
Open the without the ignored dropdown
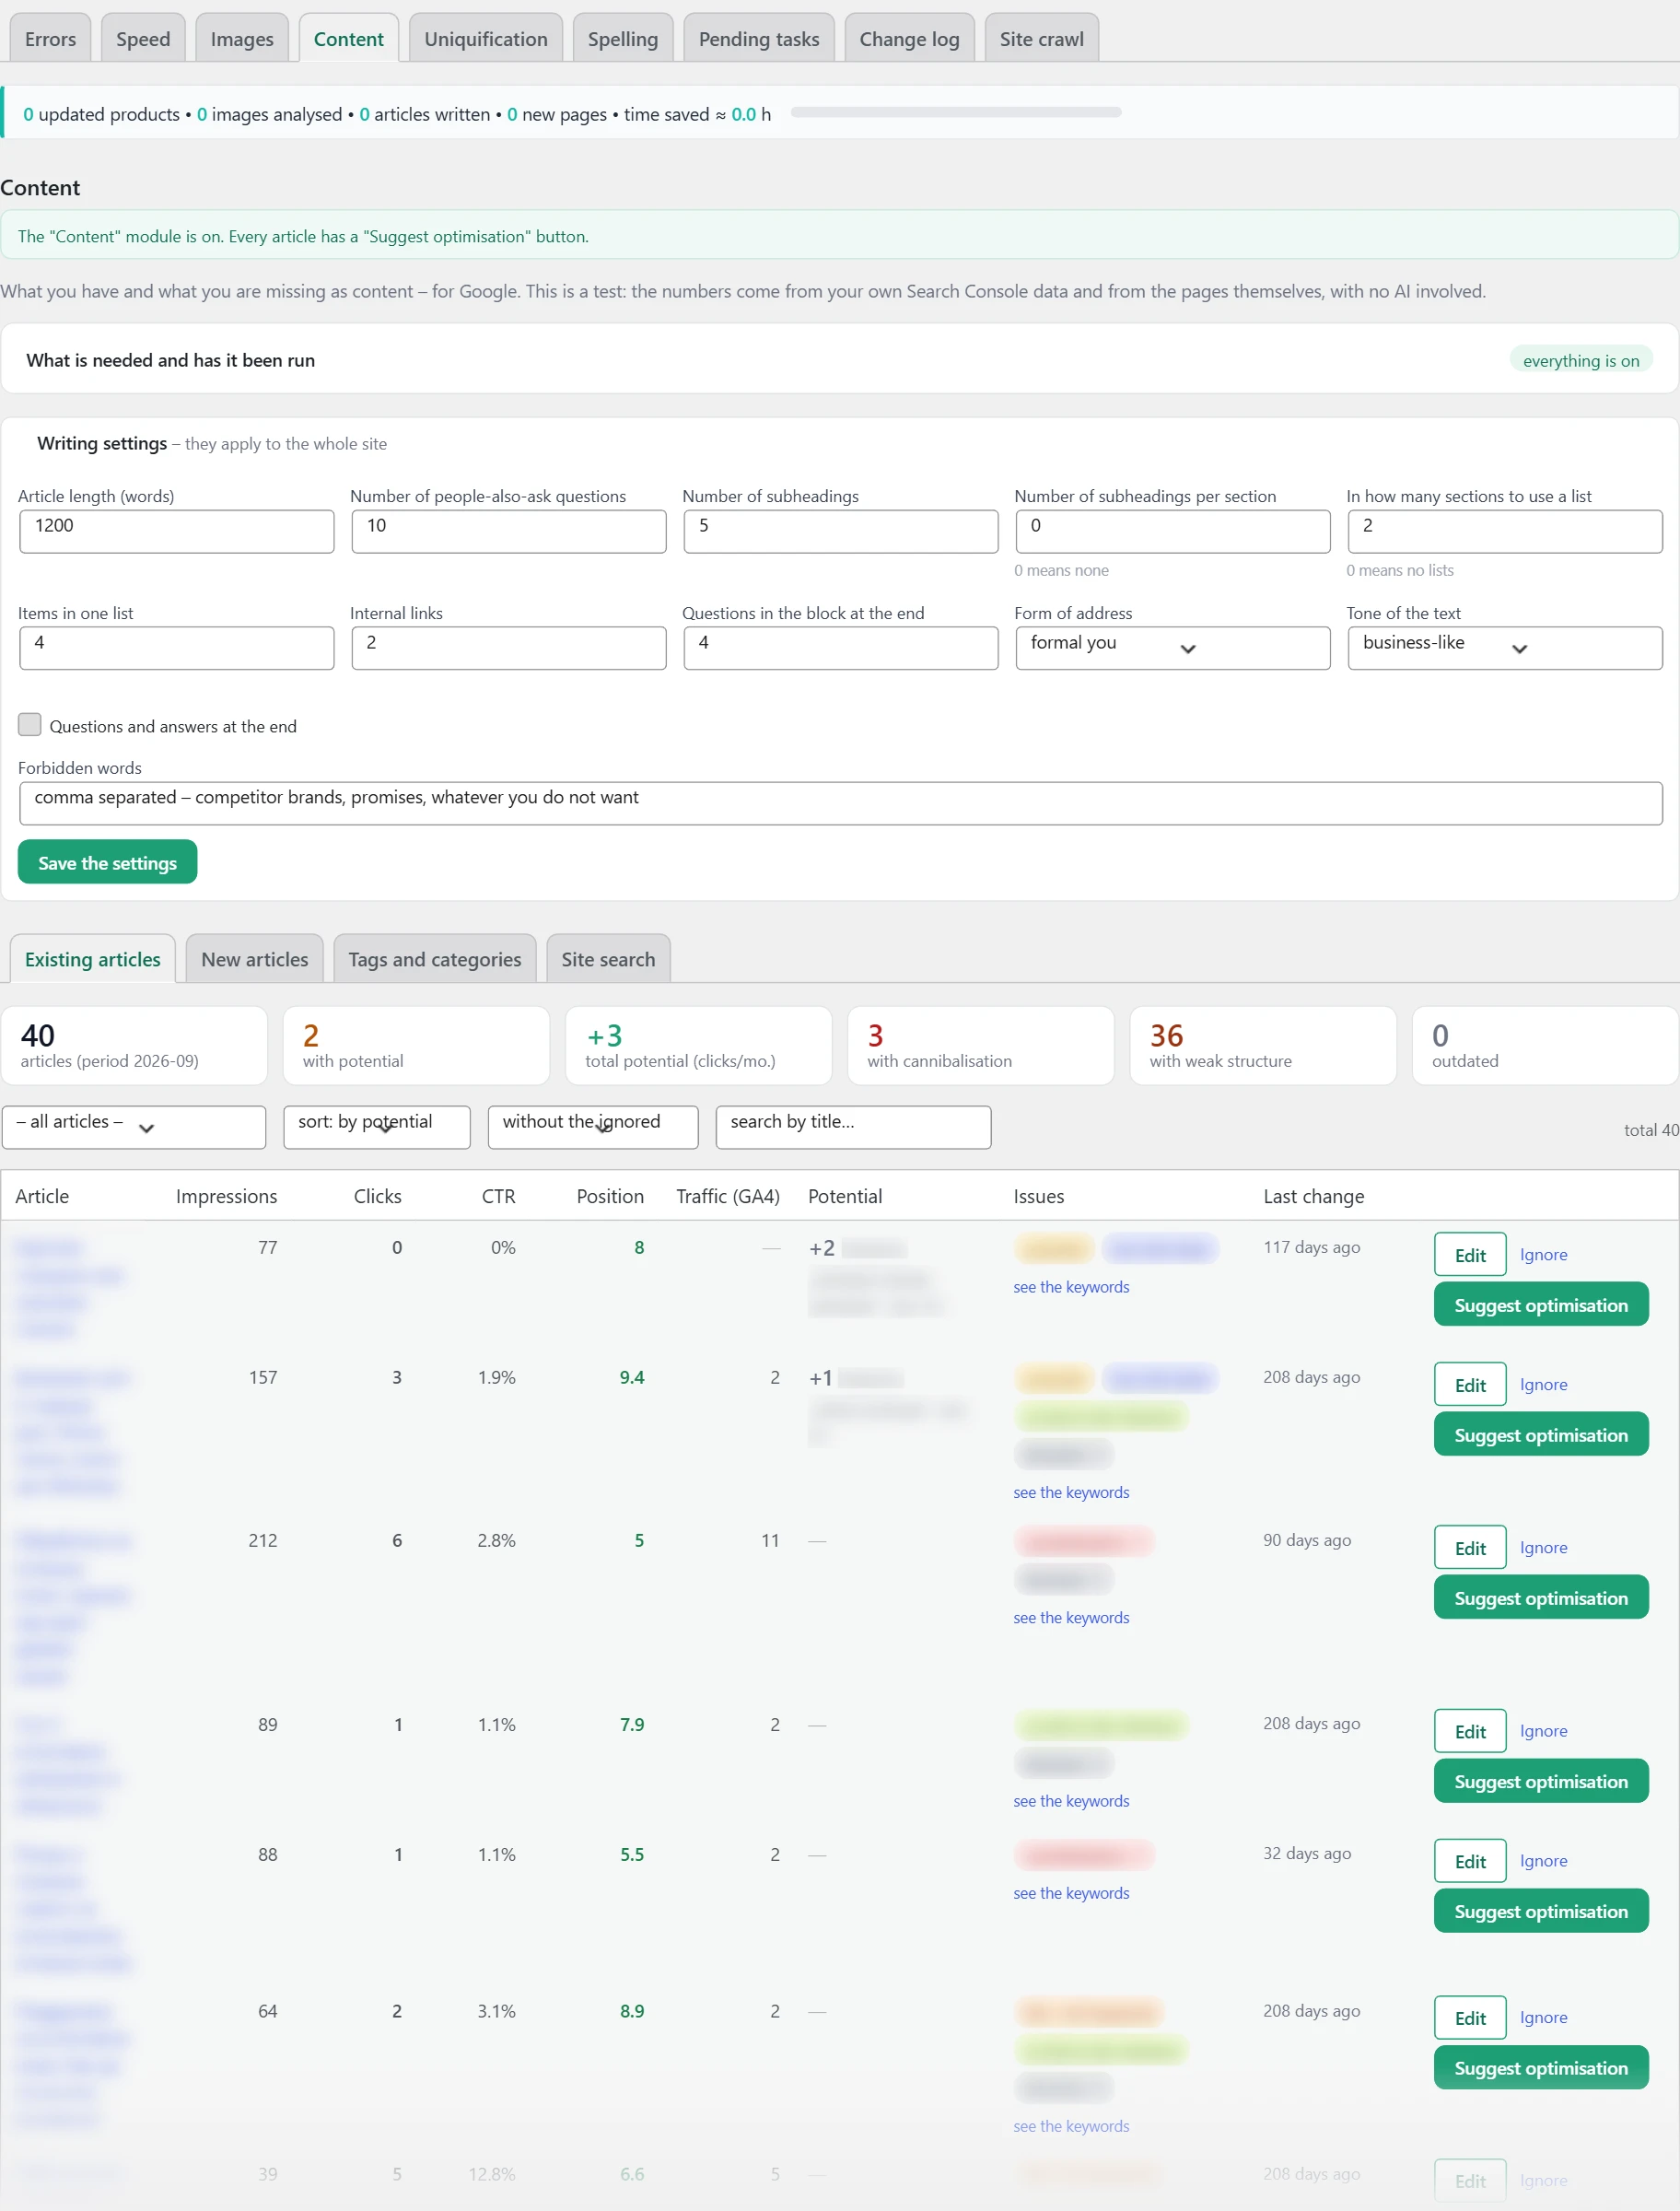[593, 1127]
